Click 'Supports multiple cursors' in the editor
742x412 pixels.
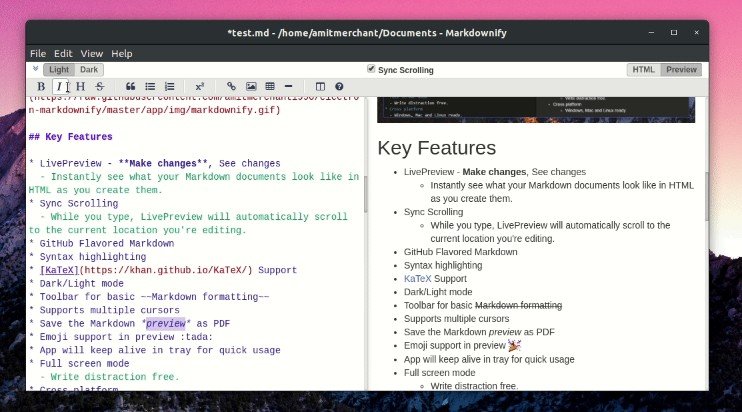click(109, 310)
